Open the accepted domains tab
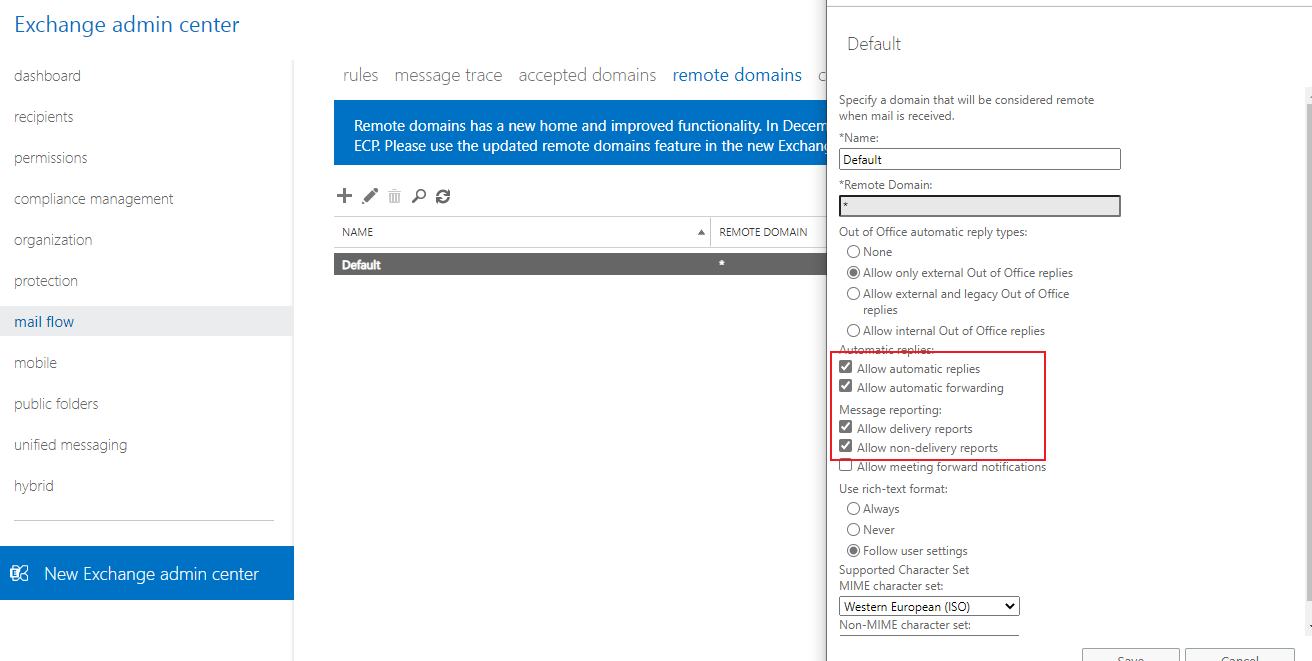Image resolution: width=1312 pixels, height=661 pixels. pos(587,74)
